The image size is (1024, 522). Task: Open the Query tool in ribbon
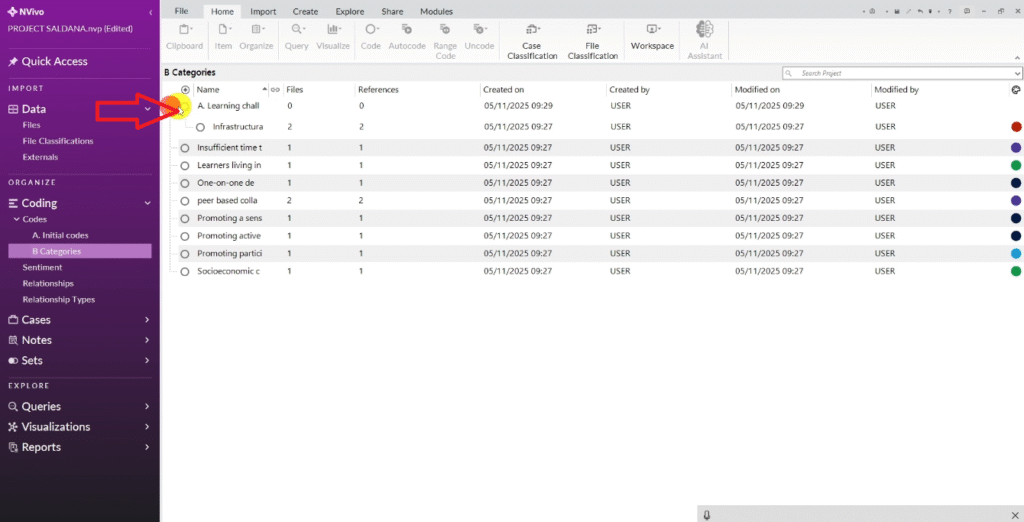[x=296, y=31]
